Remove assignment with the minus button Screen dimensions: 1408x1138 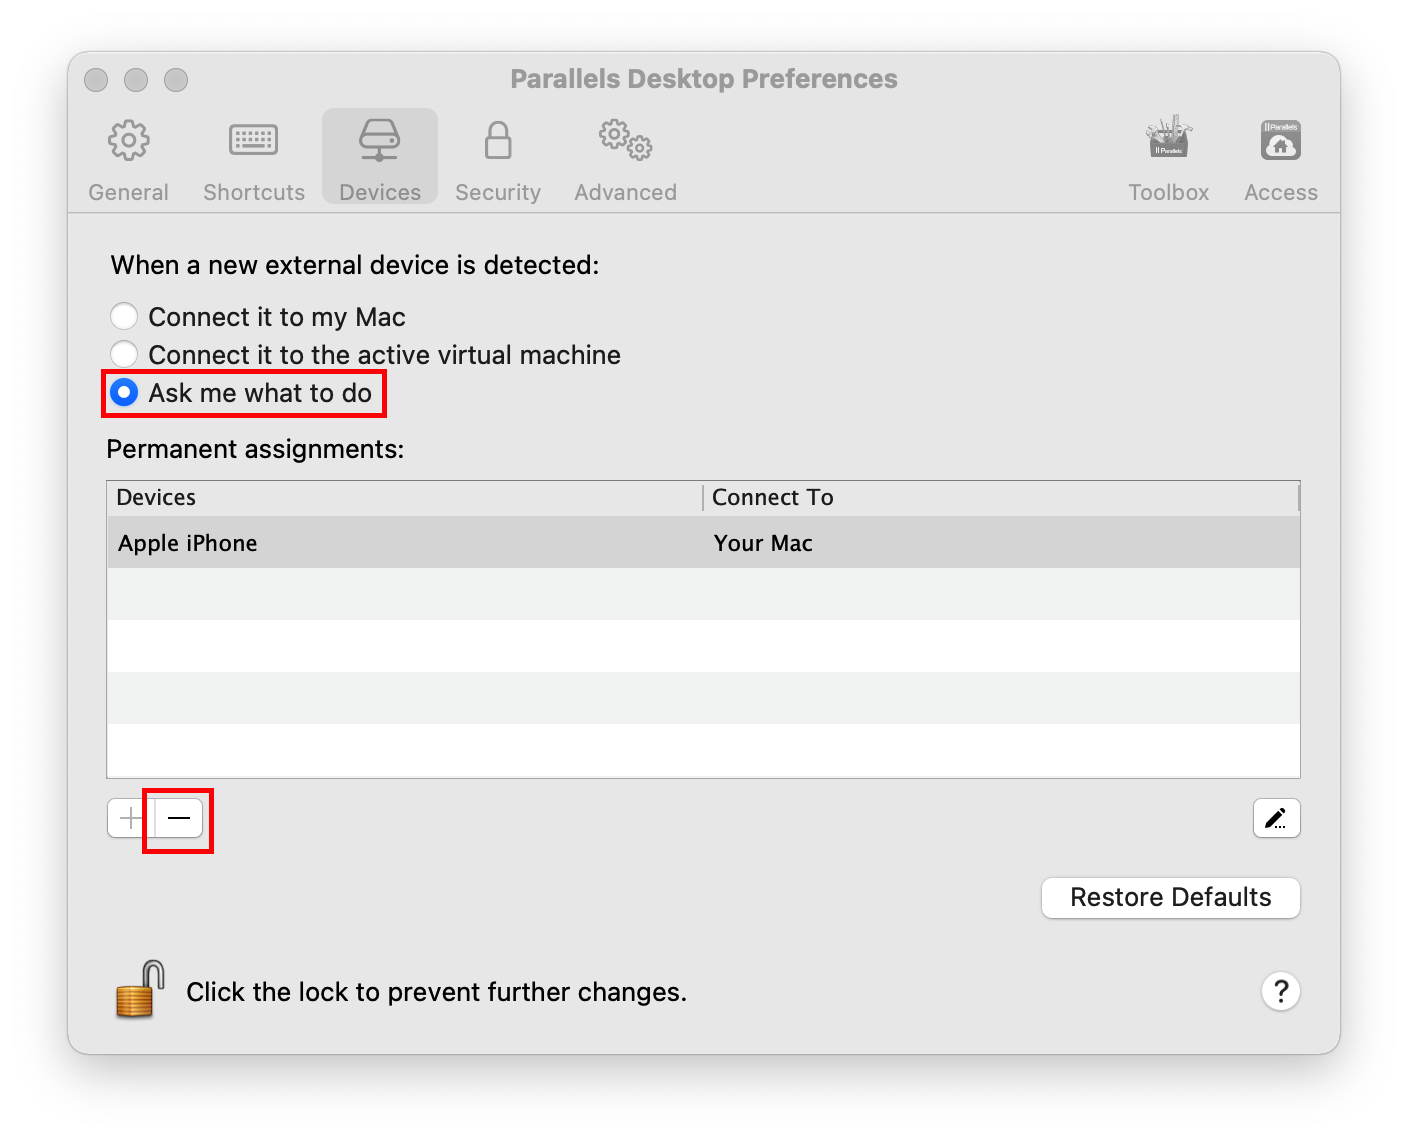[179, 818]
